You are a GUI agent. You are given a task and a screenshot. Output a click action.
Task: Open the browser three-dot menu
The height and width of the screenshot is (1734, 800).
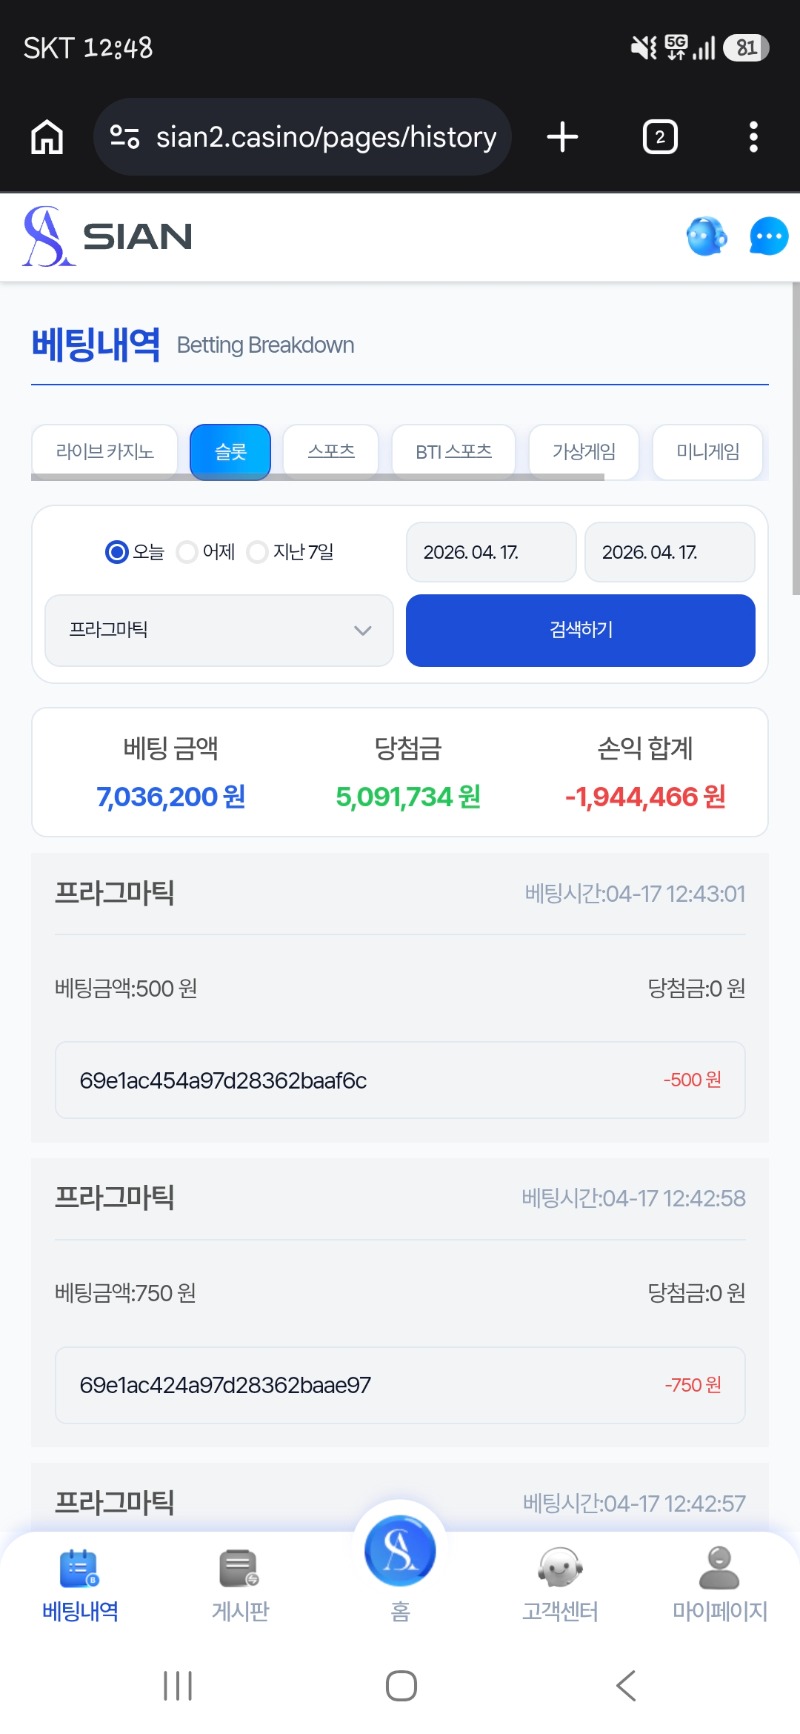tap(753, 137)
